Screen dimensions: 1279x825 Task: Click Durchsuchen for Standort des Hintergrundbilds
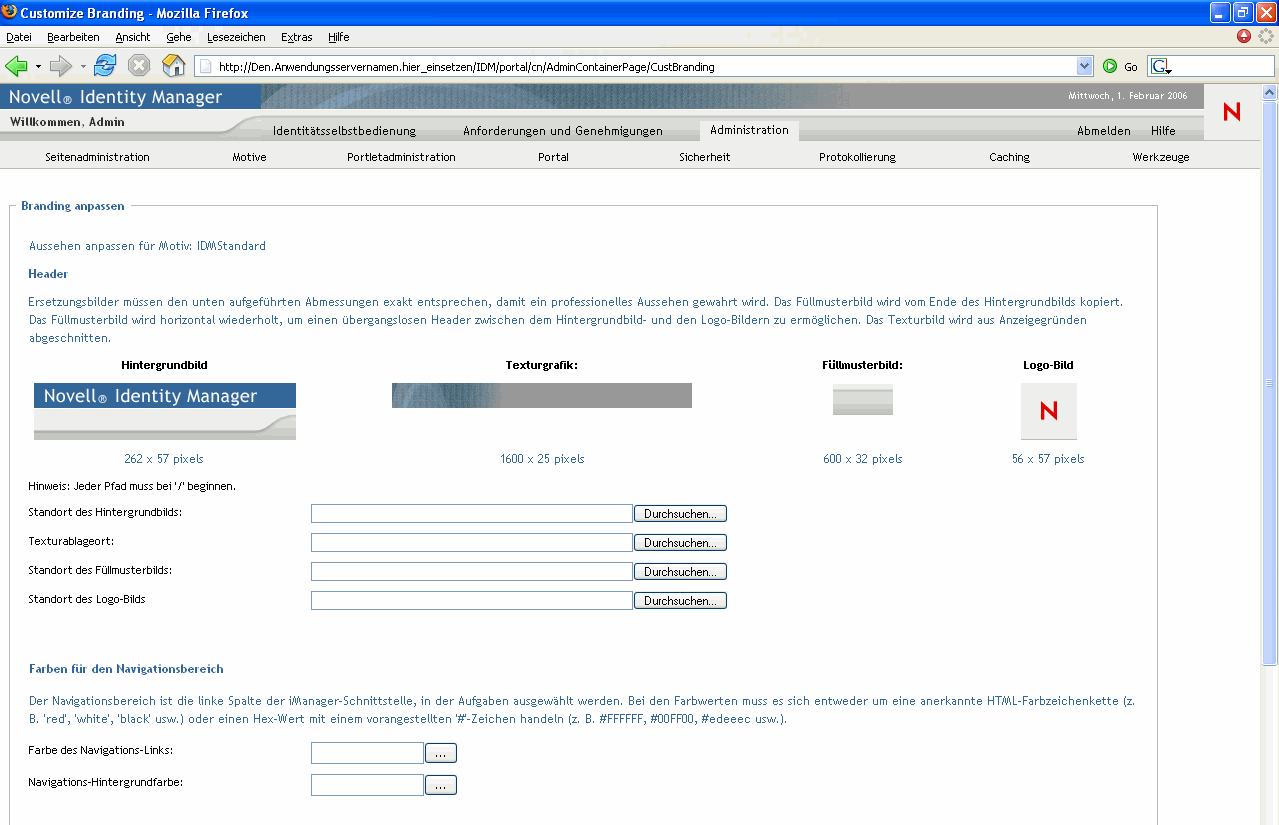click(x=680, y=514)
